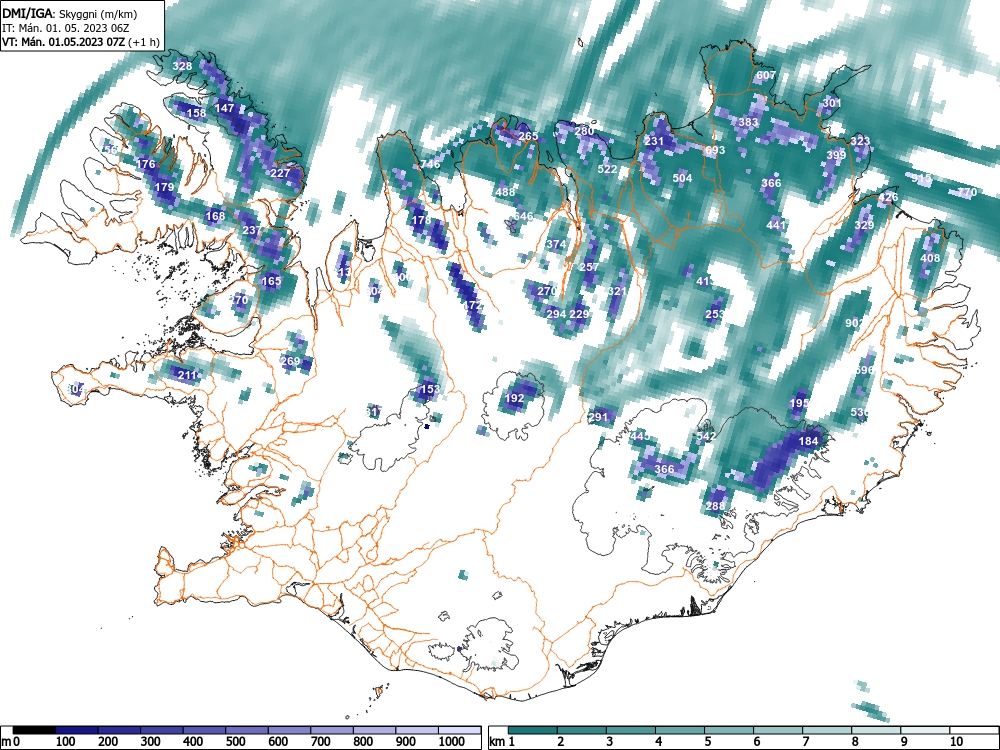Click the visibility value '329' on the map
1000x750 pixels.
(864, 225)
